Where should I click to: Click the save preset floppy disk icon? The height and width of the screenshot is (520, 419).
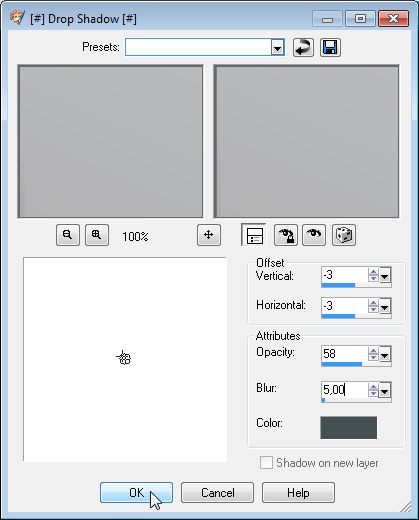click(330, 47)
